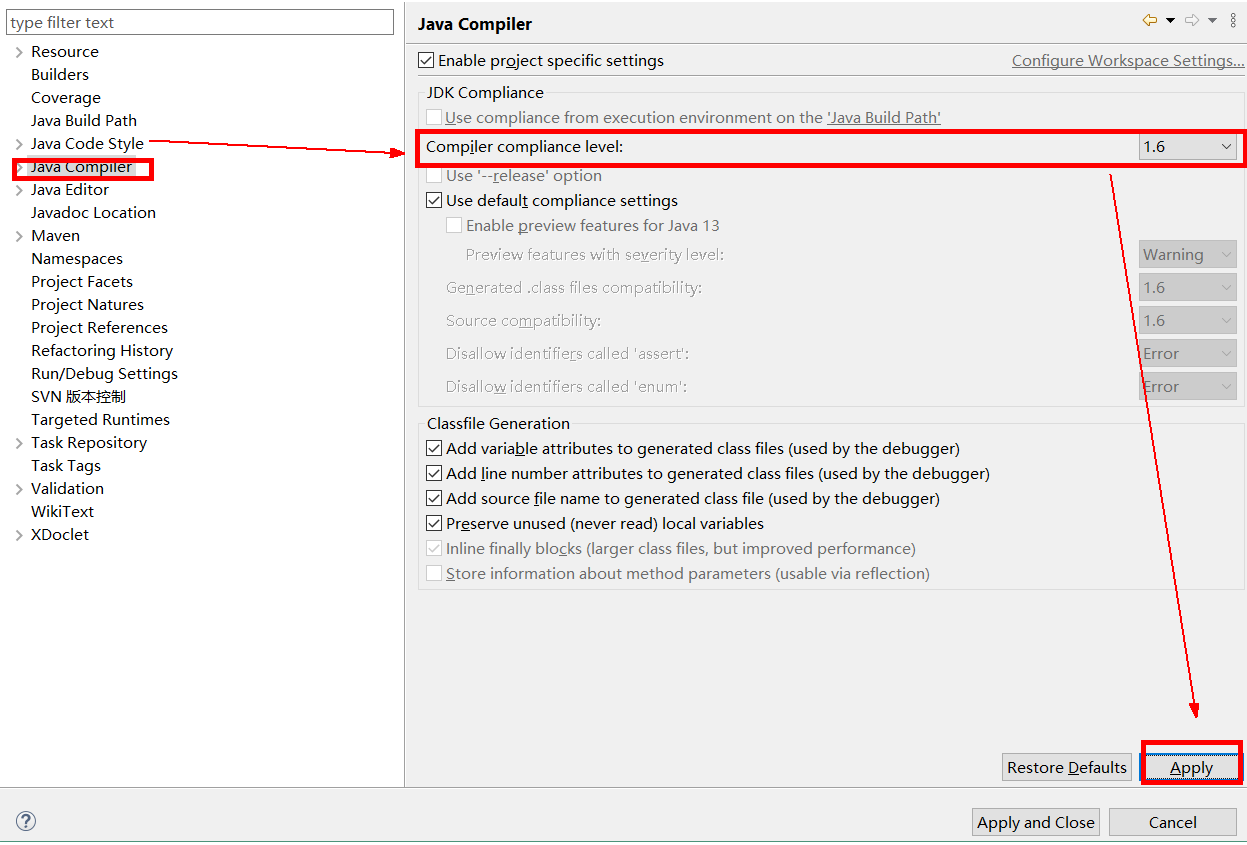Select Java Build Path page
Viewport: 1247px width, 845px height.
coord(84,121)
